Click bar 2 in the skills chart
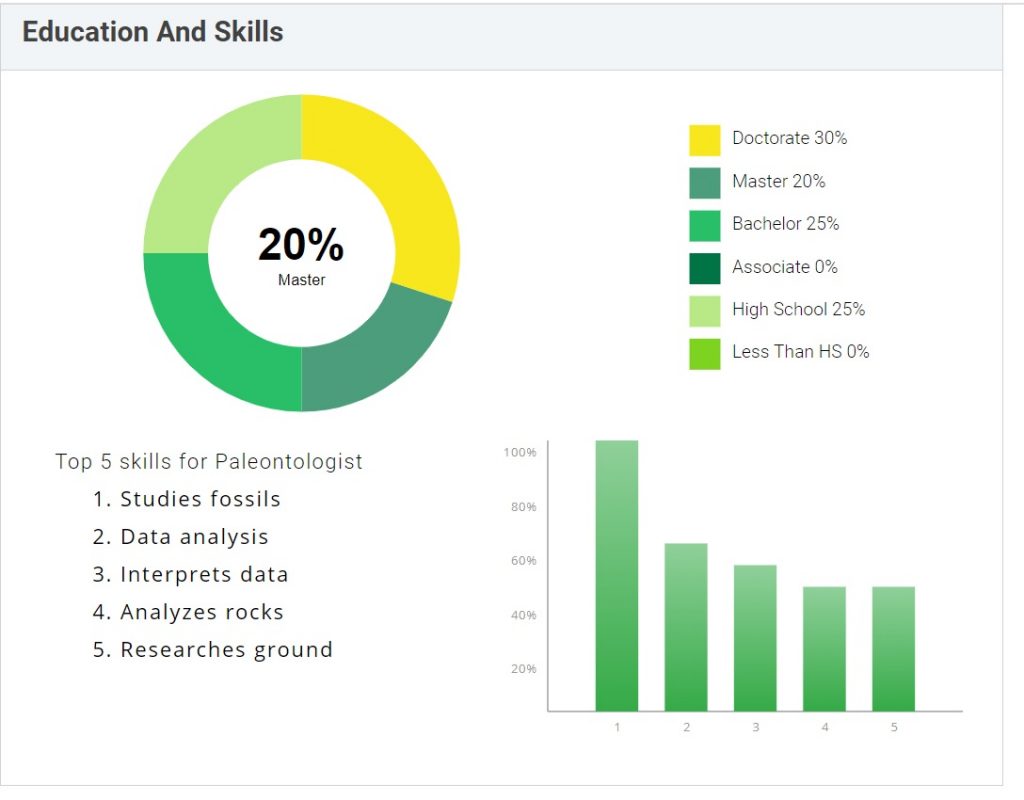 pos(686,627)
